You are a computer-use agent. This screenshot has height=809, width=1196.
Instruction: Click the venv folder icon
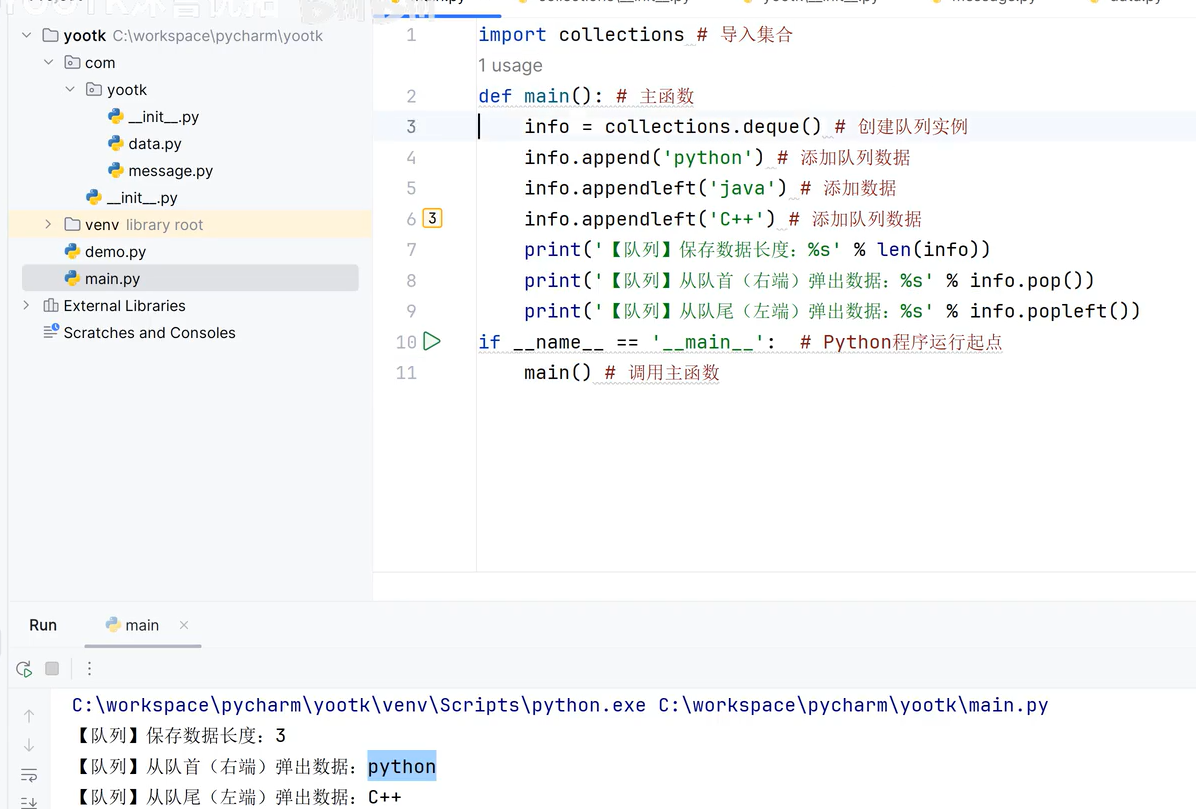tap(72, 224)
